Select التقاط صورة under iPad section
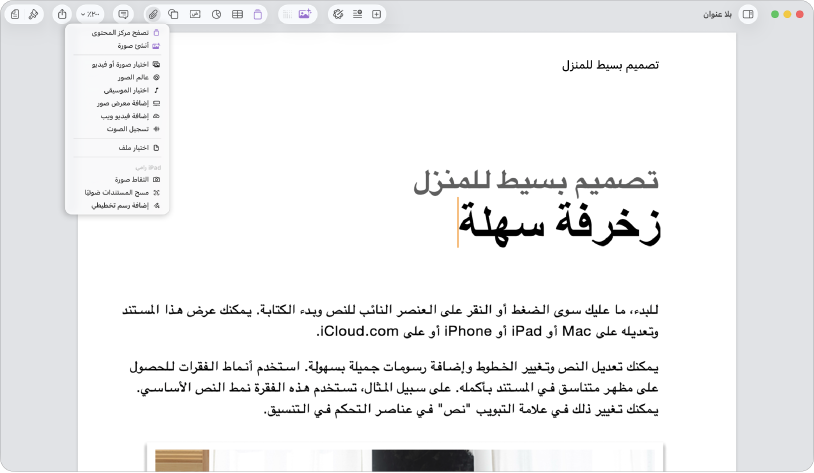 pos(117,180)
